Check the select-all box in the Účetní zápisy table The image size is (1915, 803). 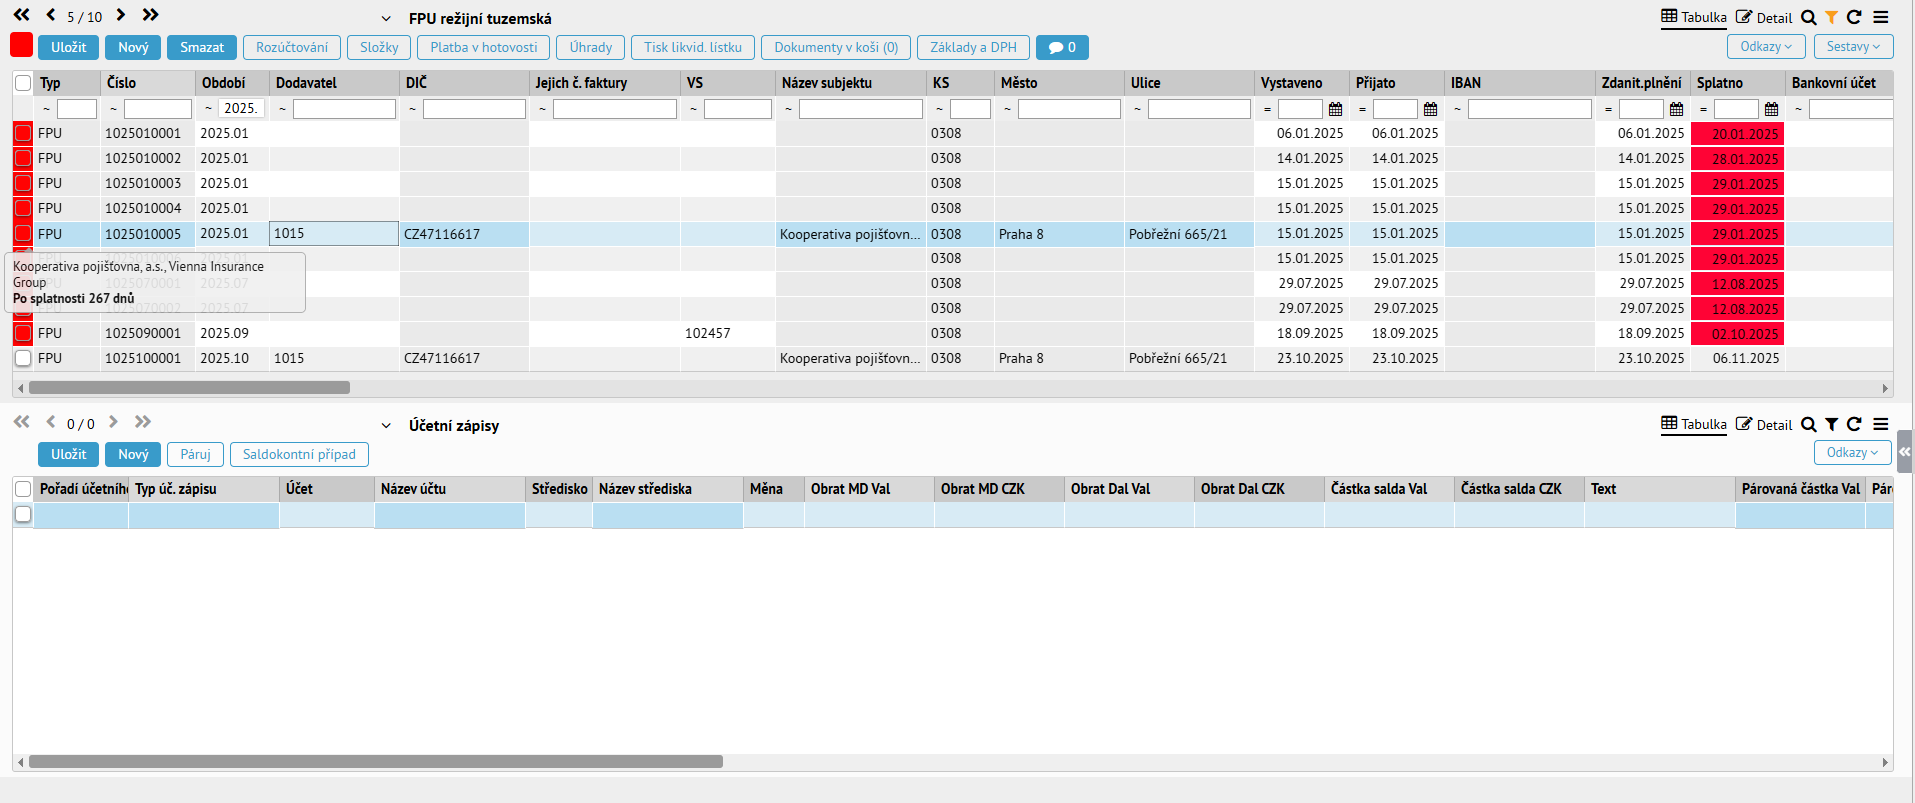point(23,489)
